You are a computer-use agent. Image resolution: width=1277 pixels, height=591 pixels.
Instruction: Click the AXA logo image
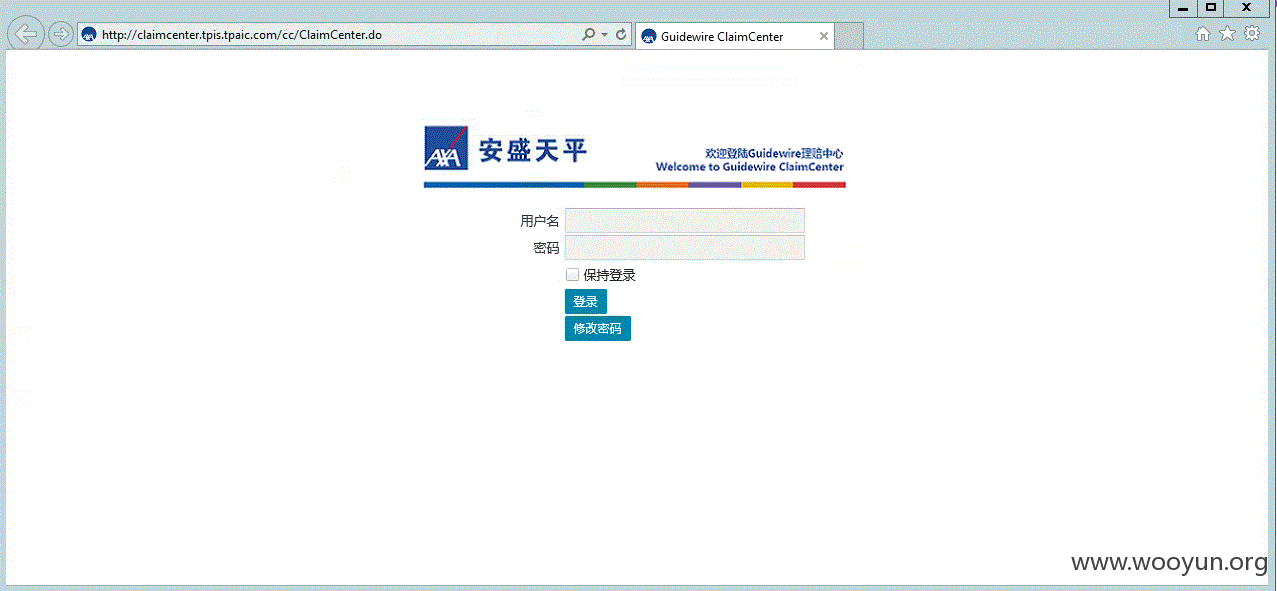[x=446, y=149]
